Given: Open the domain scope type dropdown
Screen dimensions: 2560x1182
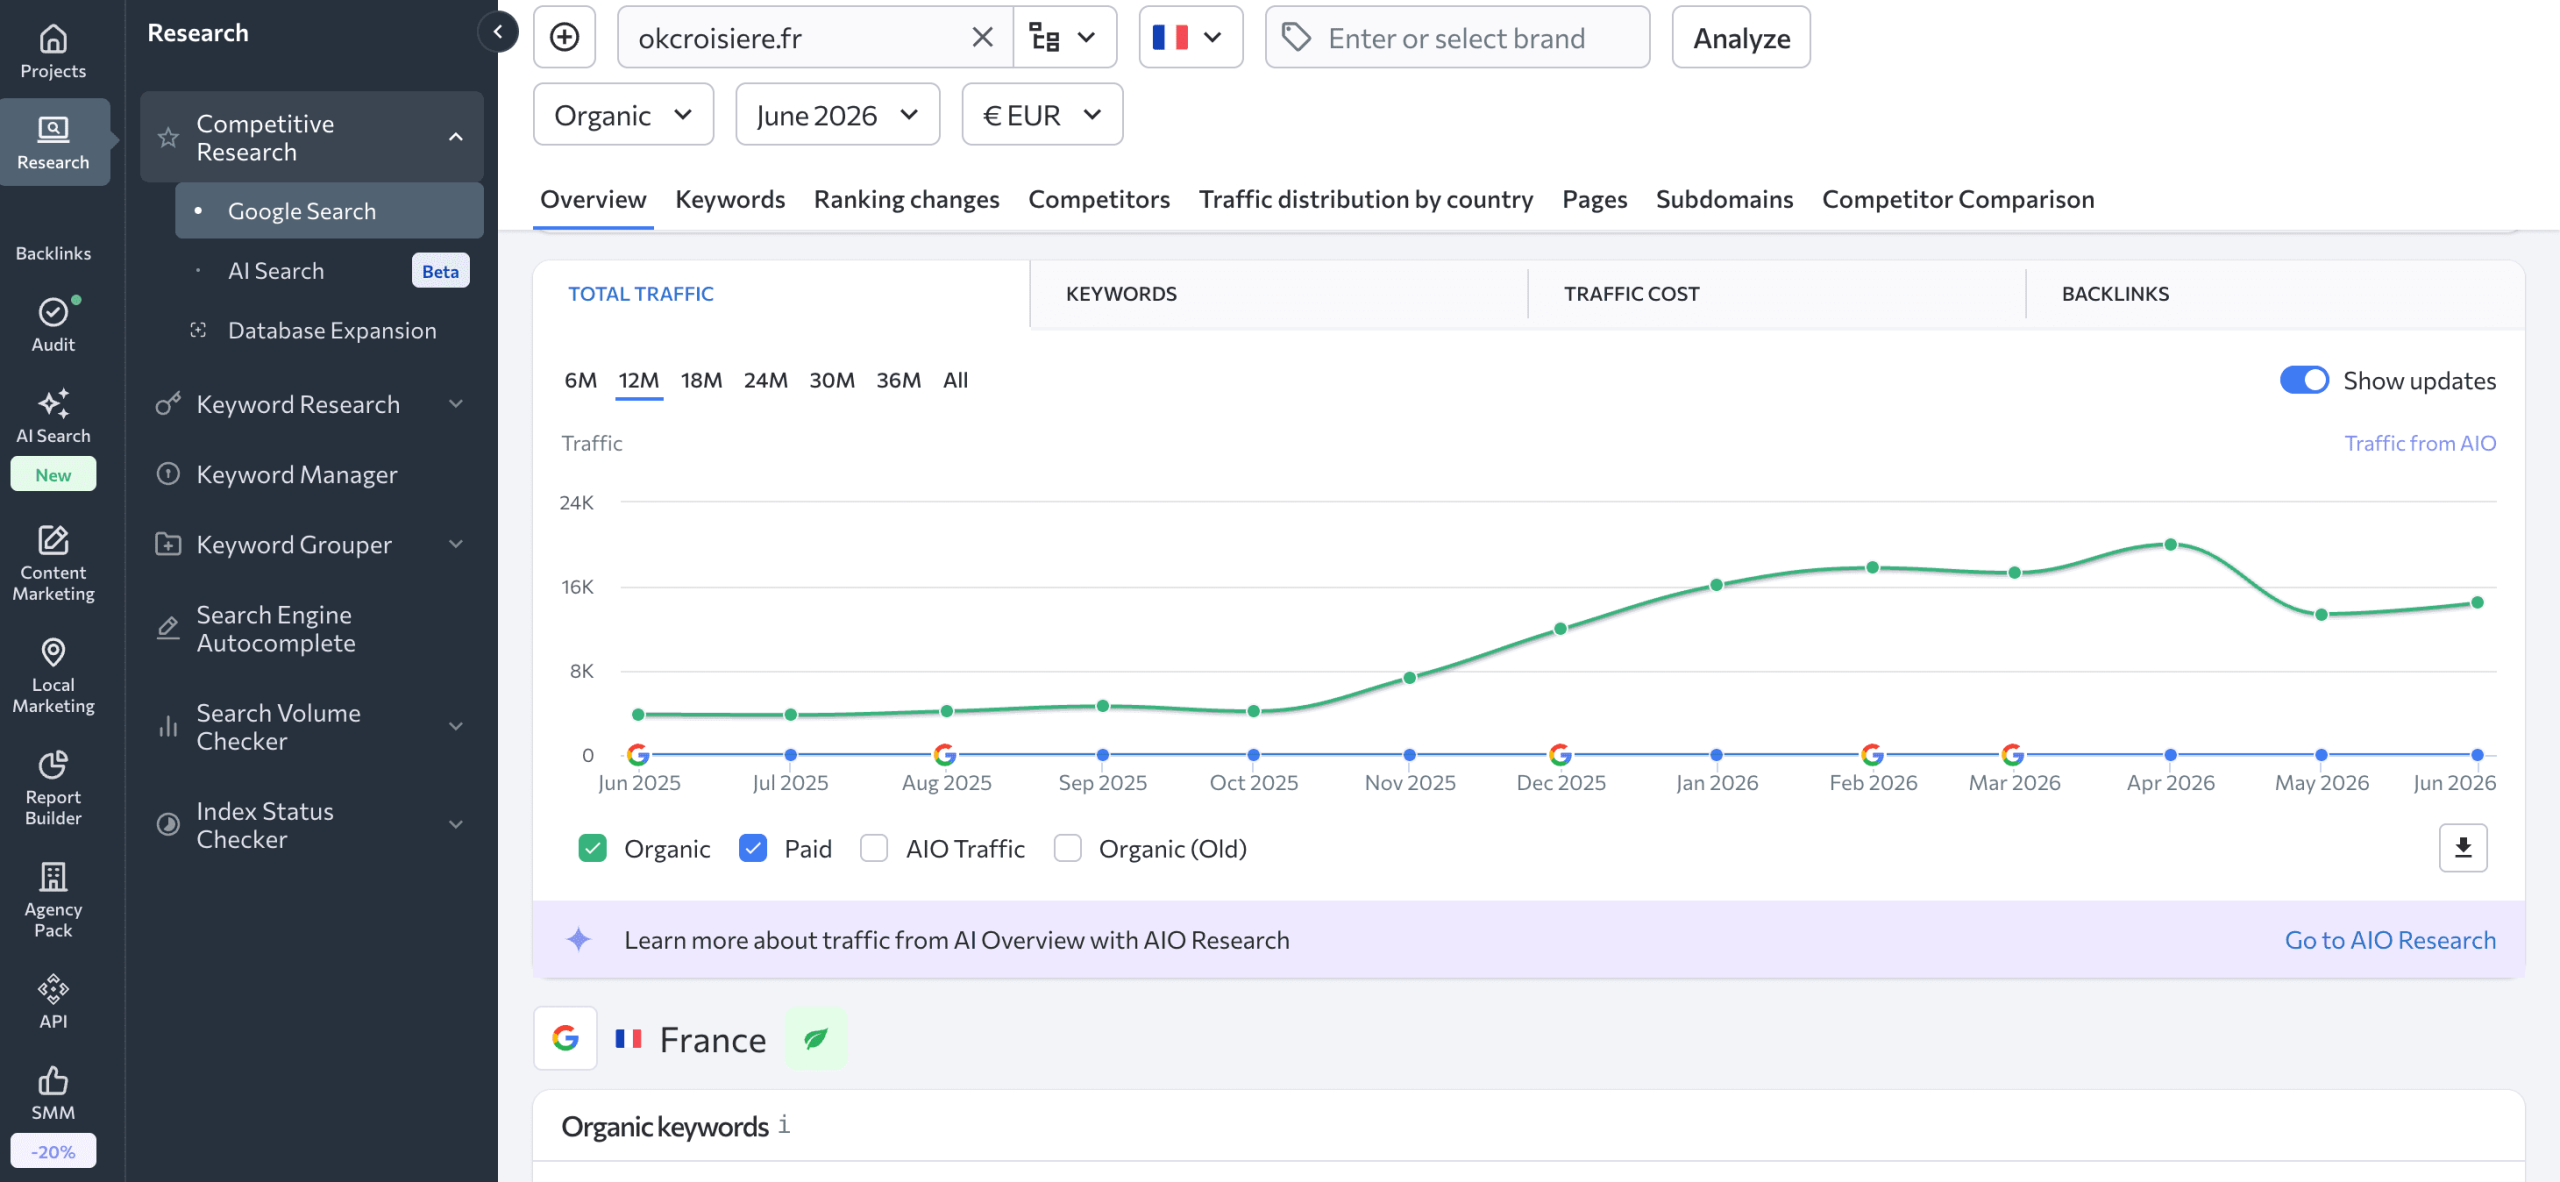Looking at the screenshot, I should (x=1065, y=37).
